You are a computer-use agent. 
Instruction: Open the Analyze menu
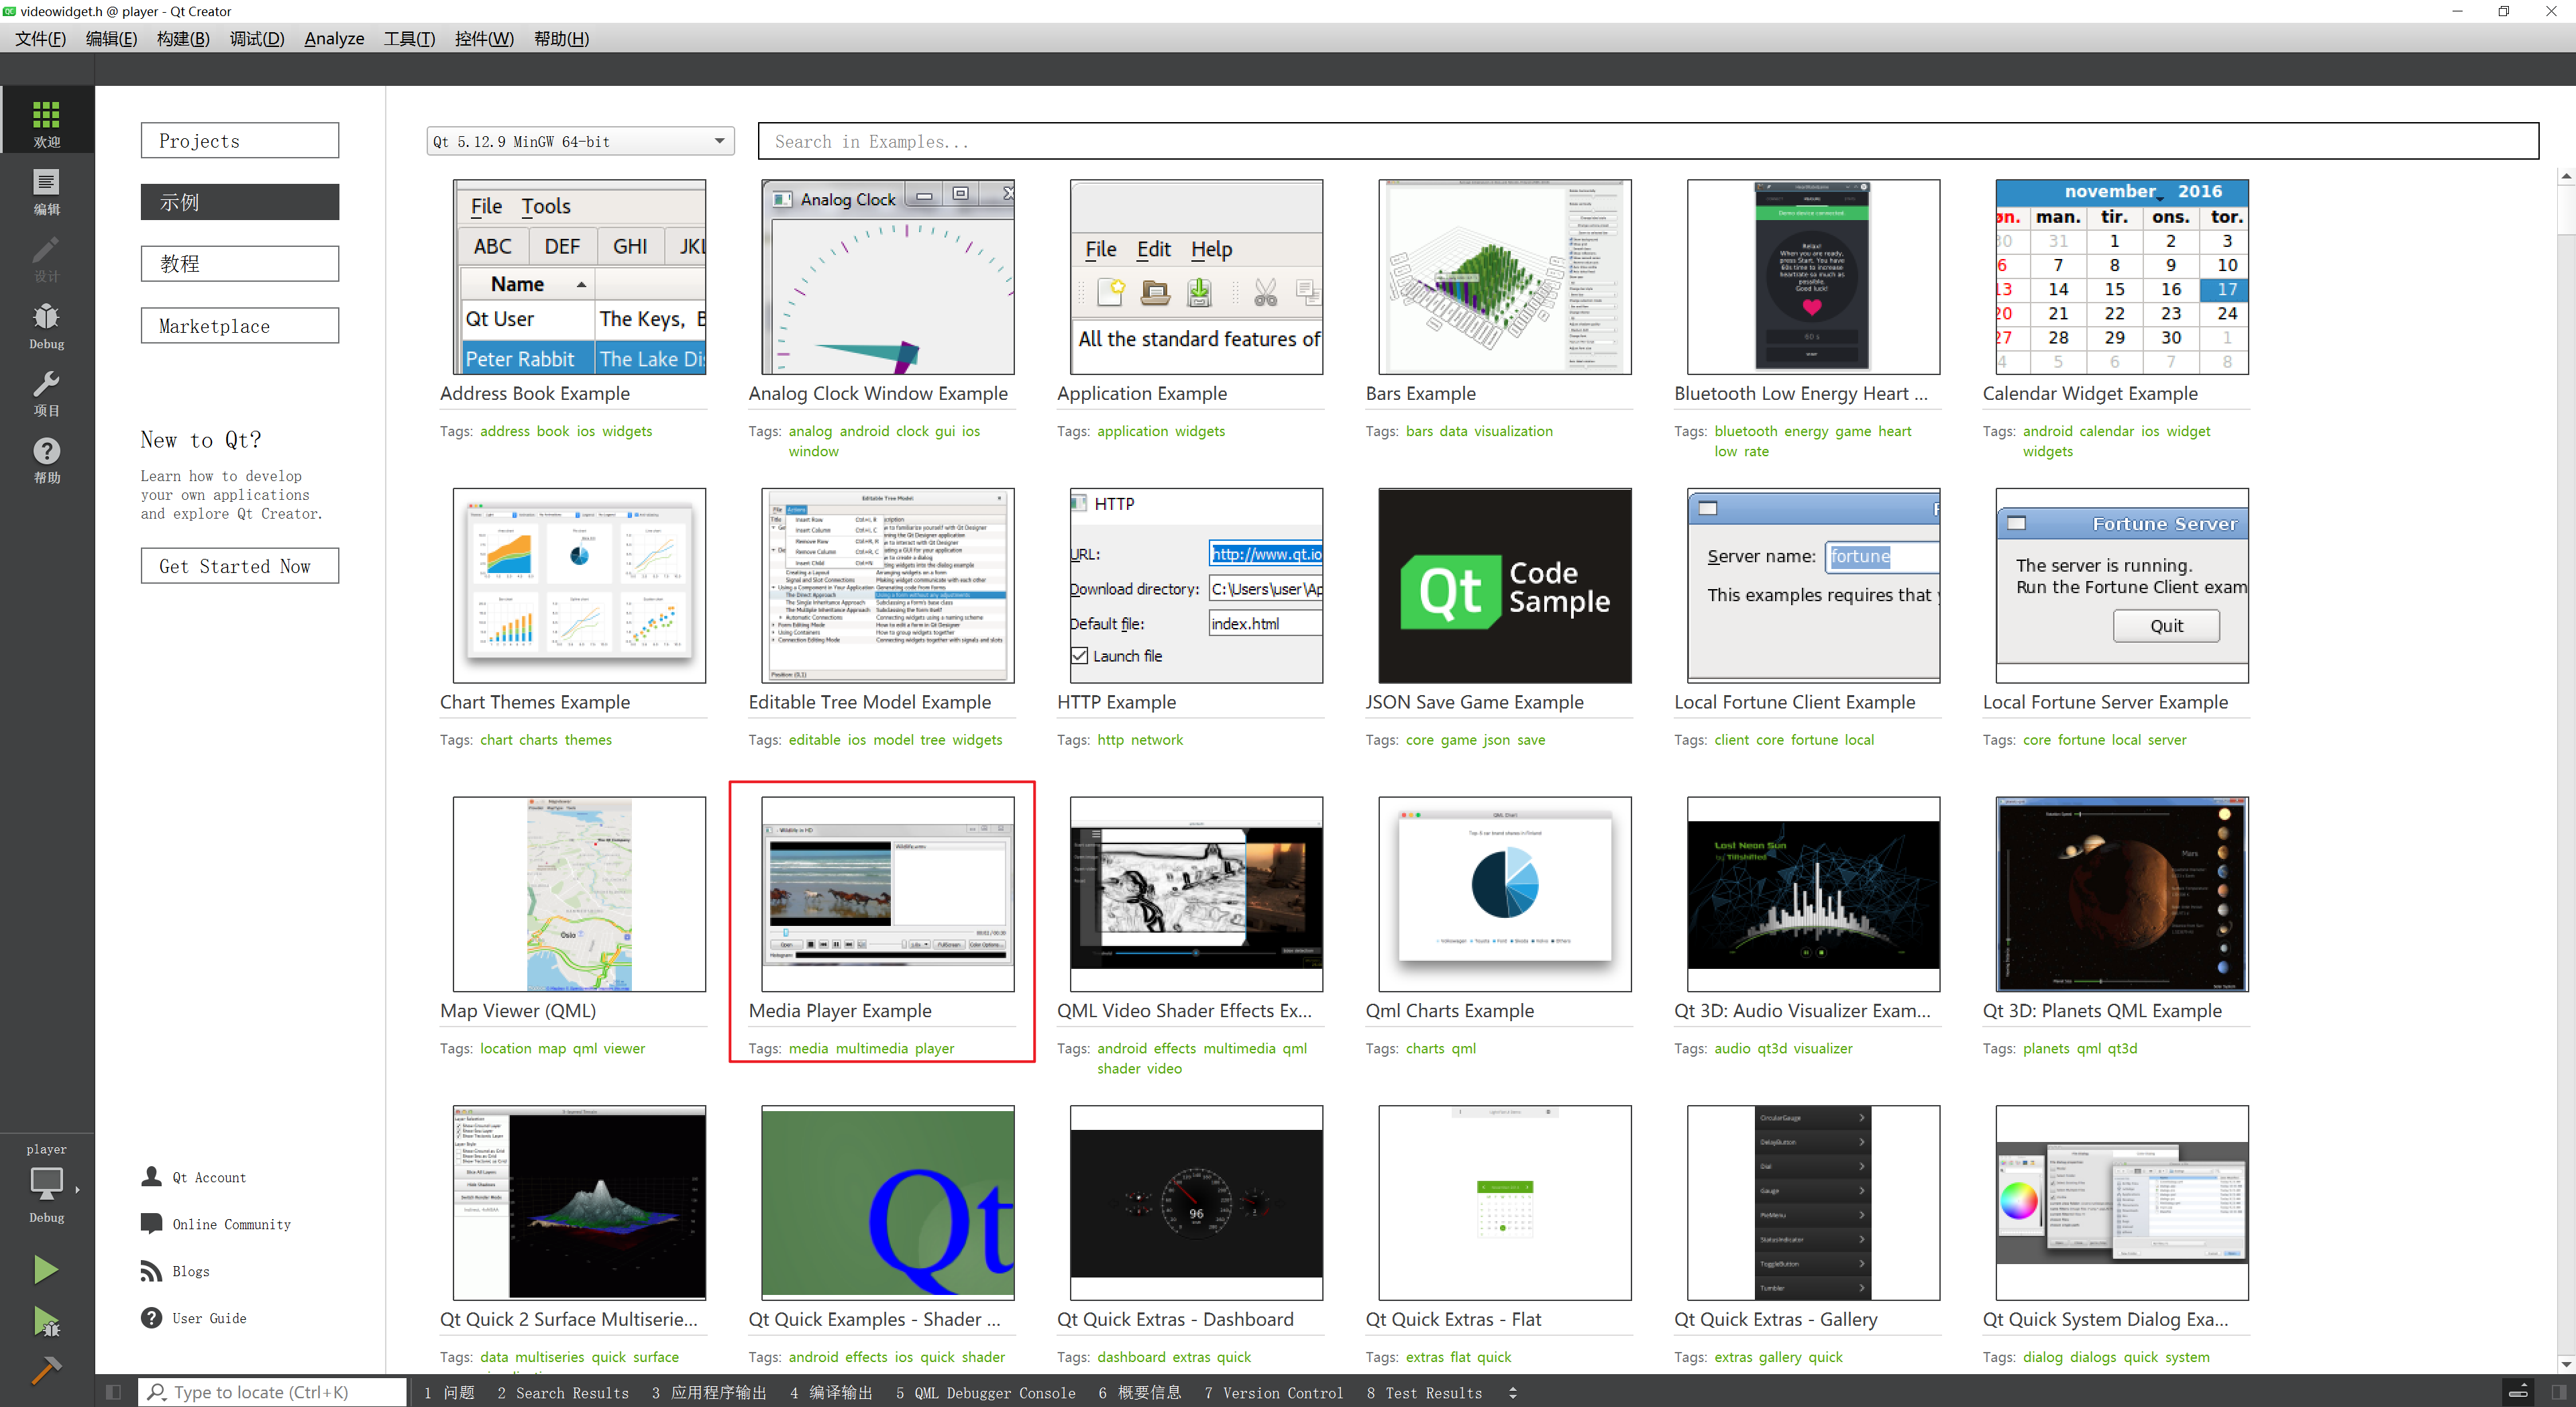point(334,38)
